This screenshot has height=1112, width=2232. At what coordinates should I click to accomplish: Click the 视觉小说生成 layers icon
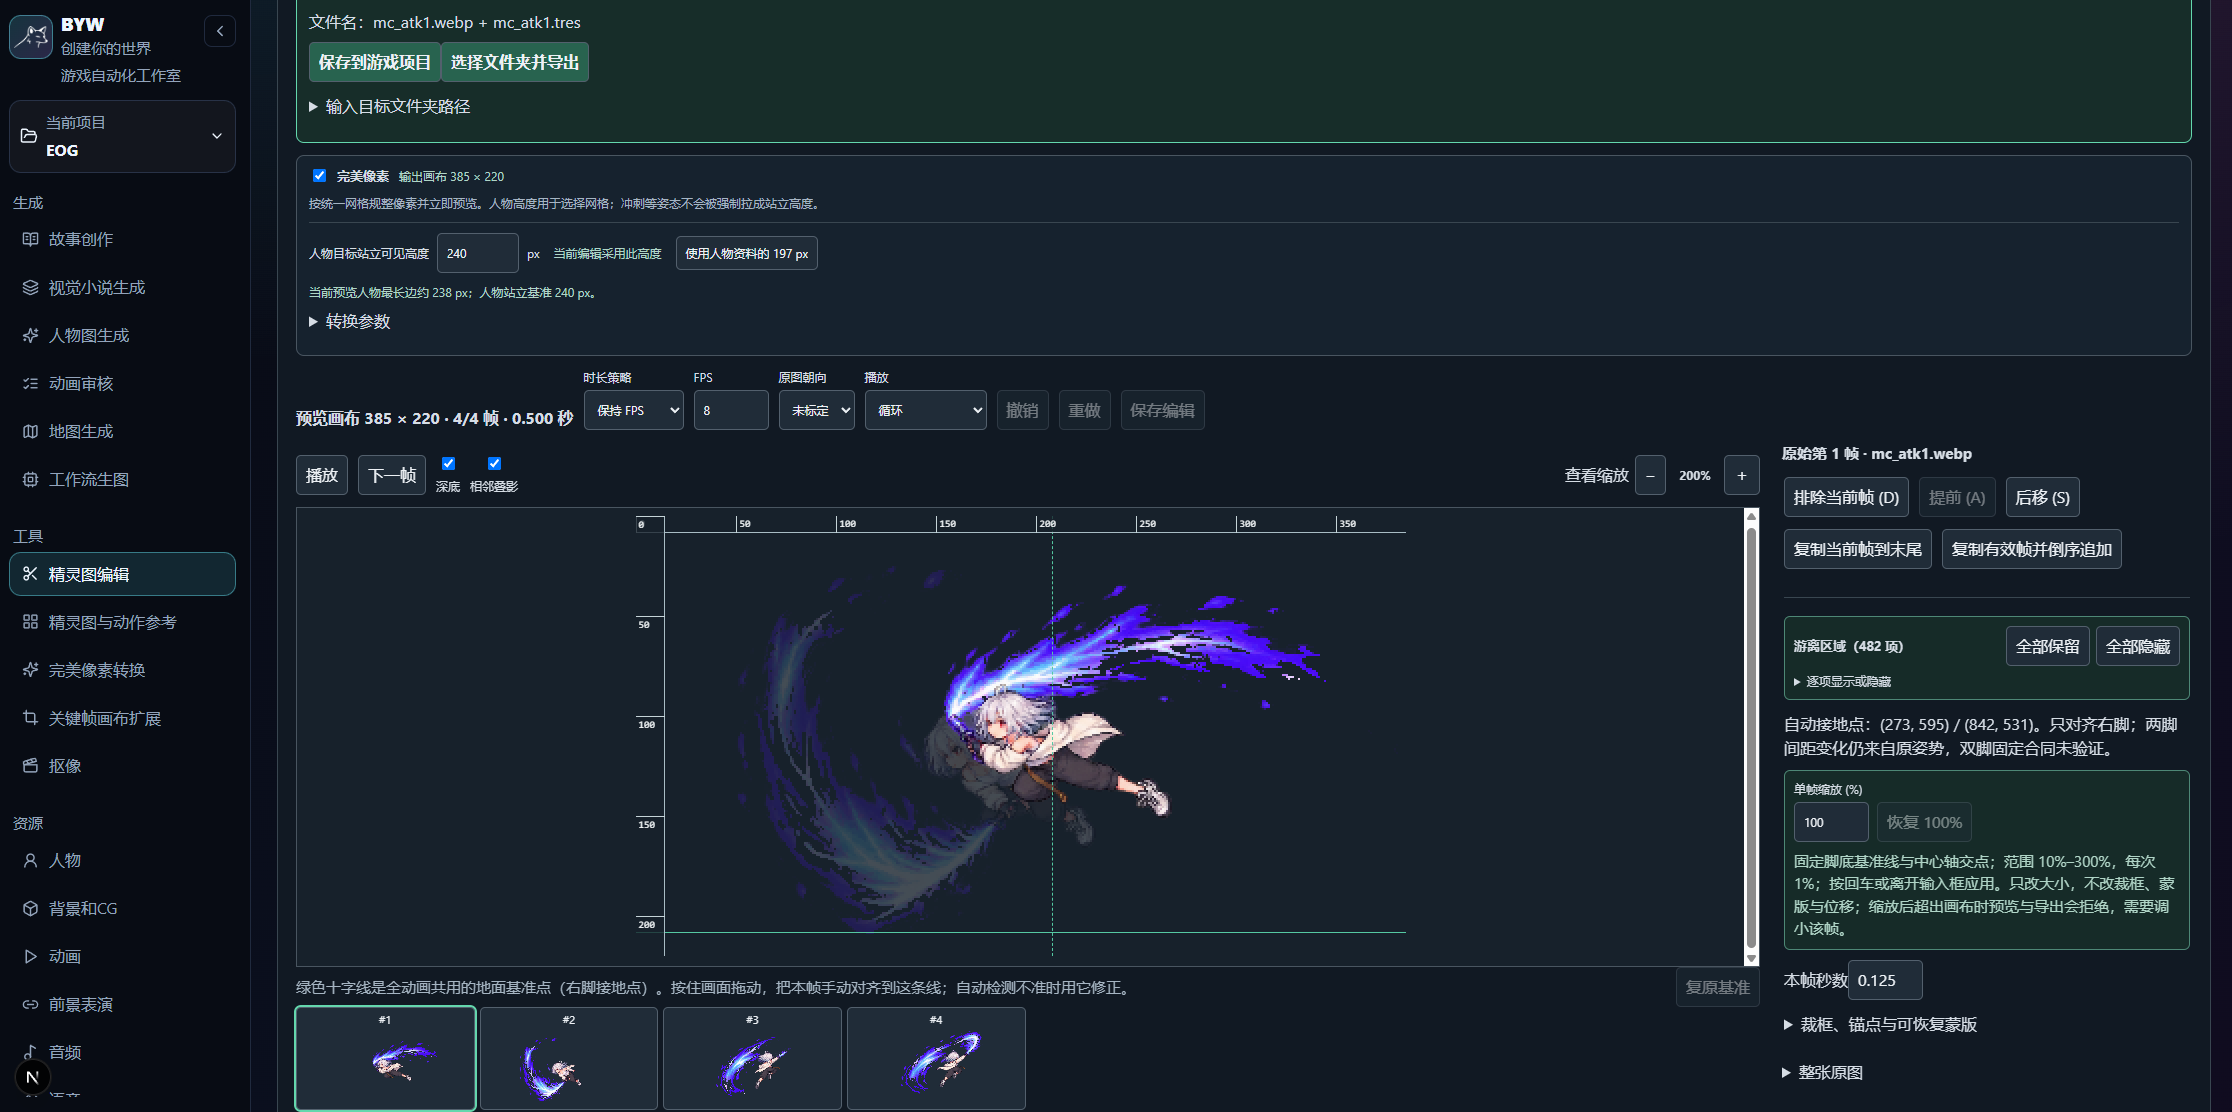[x=30, y=287]
